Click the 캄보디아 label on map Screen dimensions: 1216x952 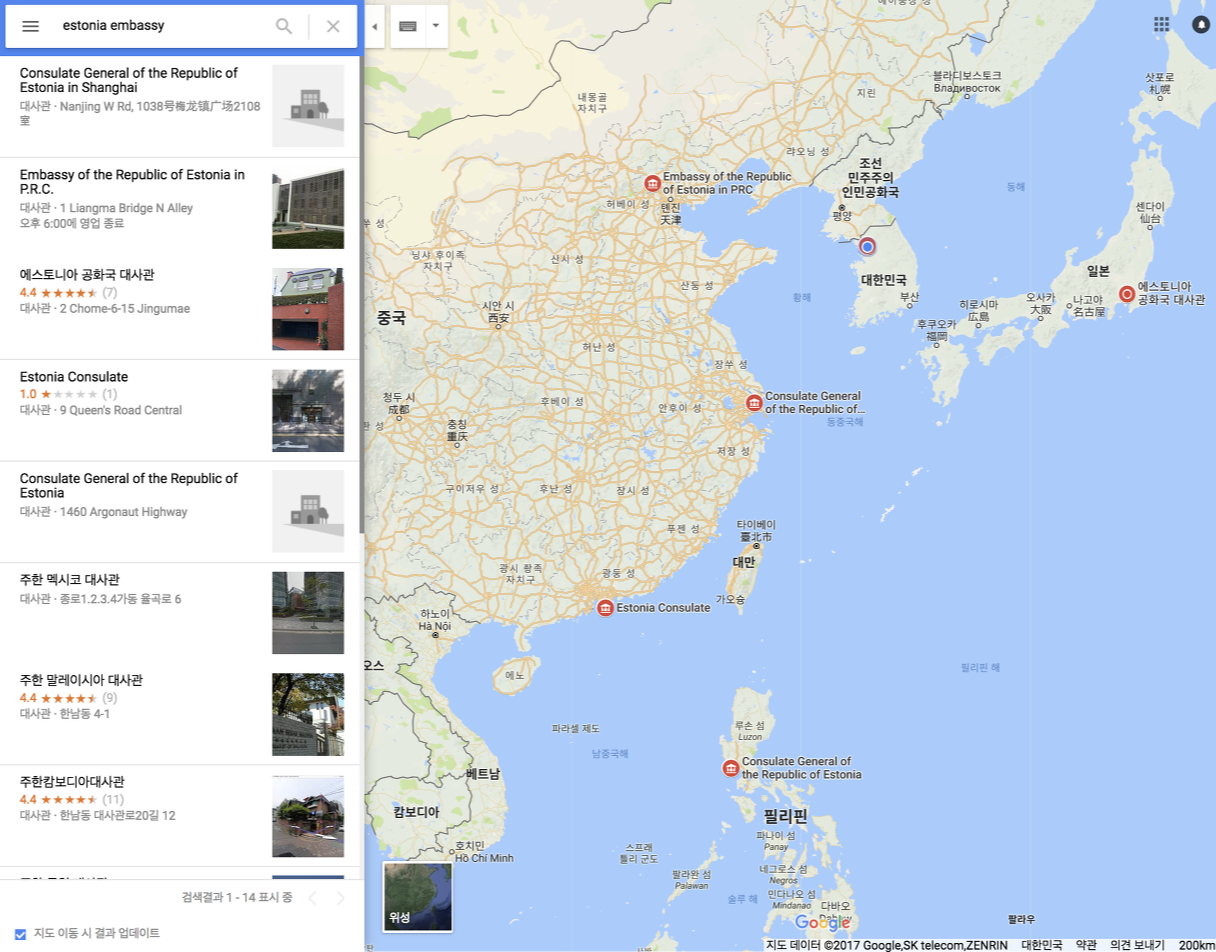(x=416, y=812)
